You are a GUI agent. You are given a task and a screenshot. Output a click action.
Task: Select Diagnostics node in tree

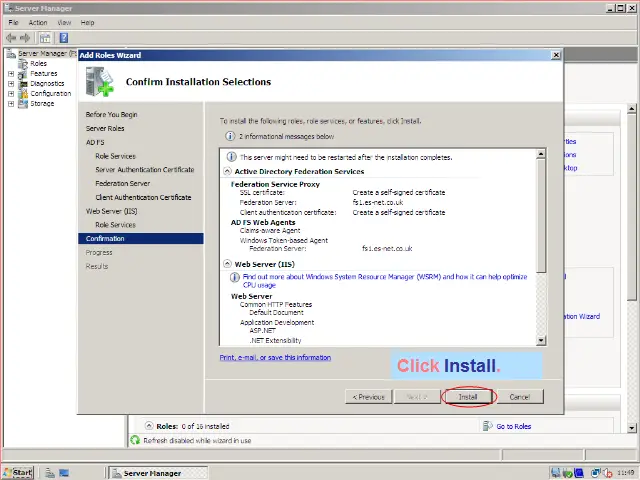(x=47, y=84)
